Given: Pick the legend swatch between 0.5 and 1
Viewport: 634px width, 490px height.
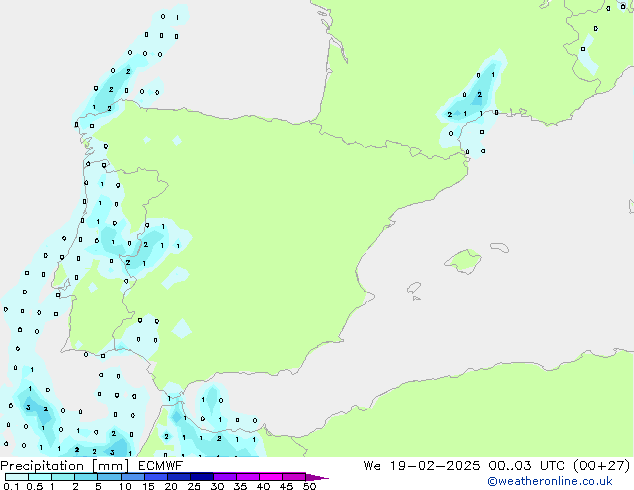Looking at the screenshot, I should coord(40,477).
